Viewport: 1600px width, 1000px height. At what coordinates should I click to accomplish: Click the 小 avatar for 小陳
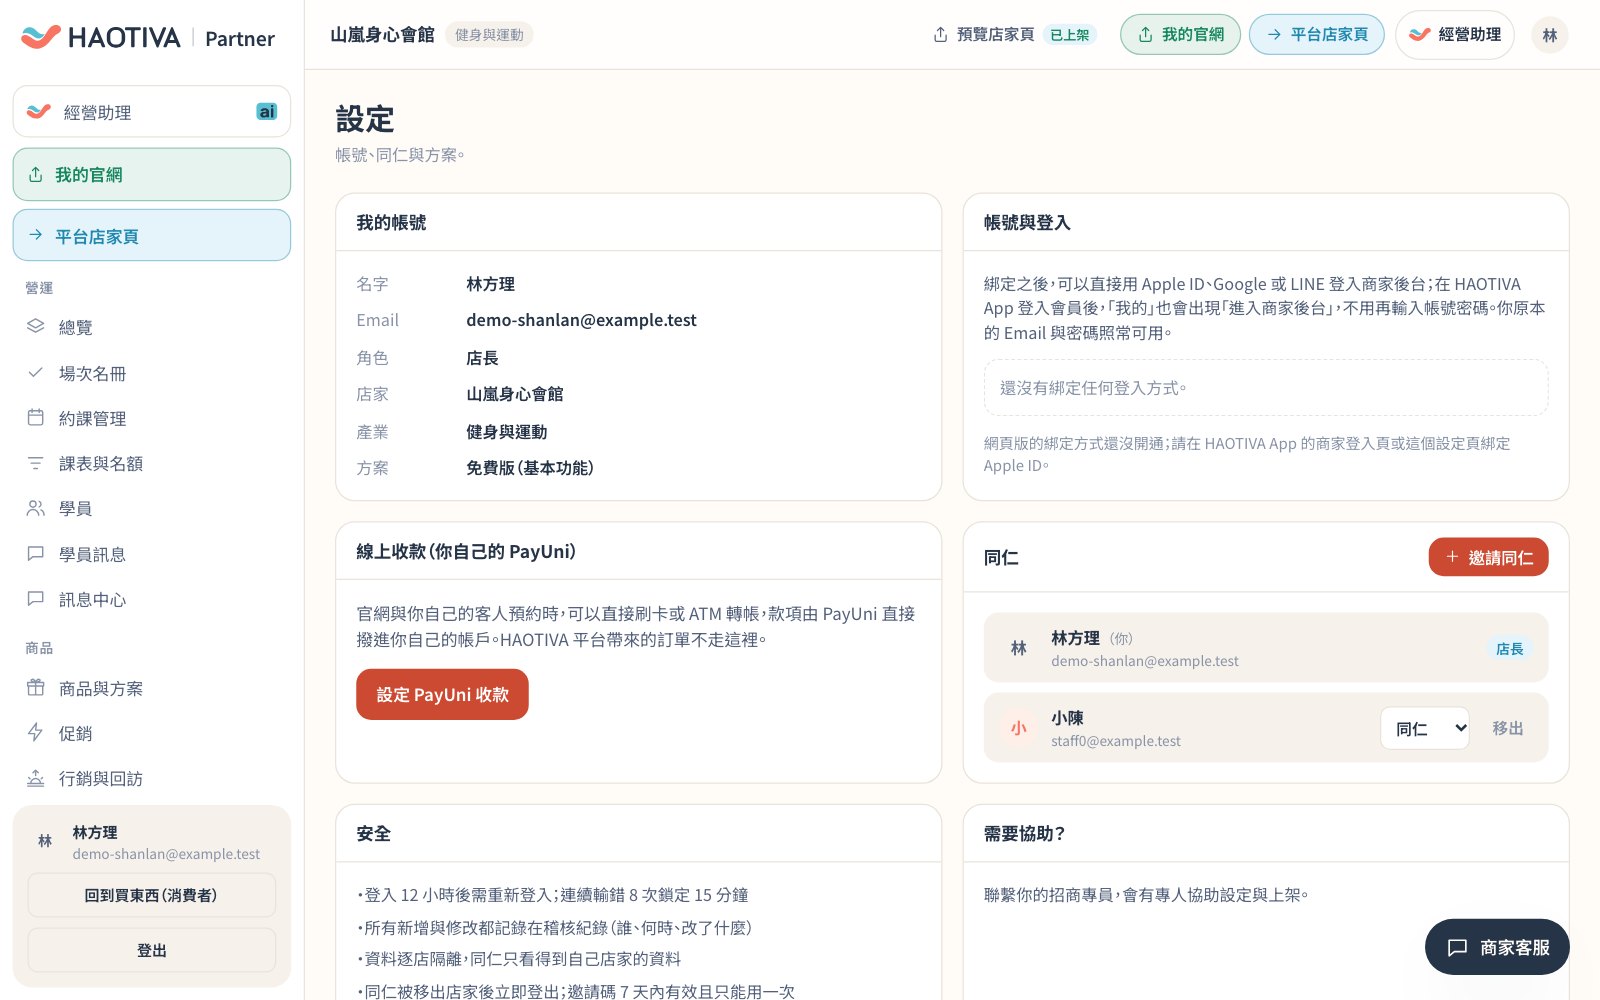1018,728
